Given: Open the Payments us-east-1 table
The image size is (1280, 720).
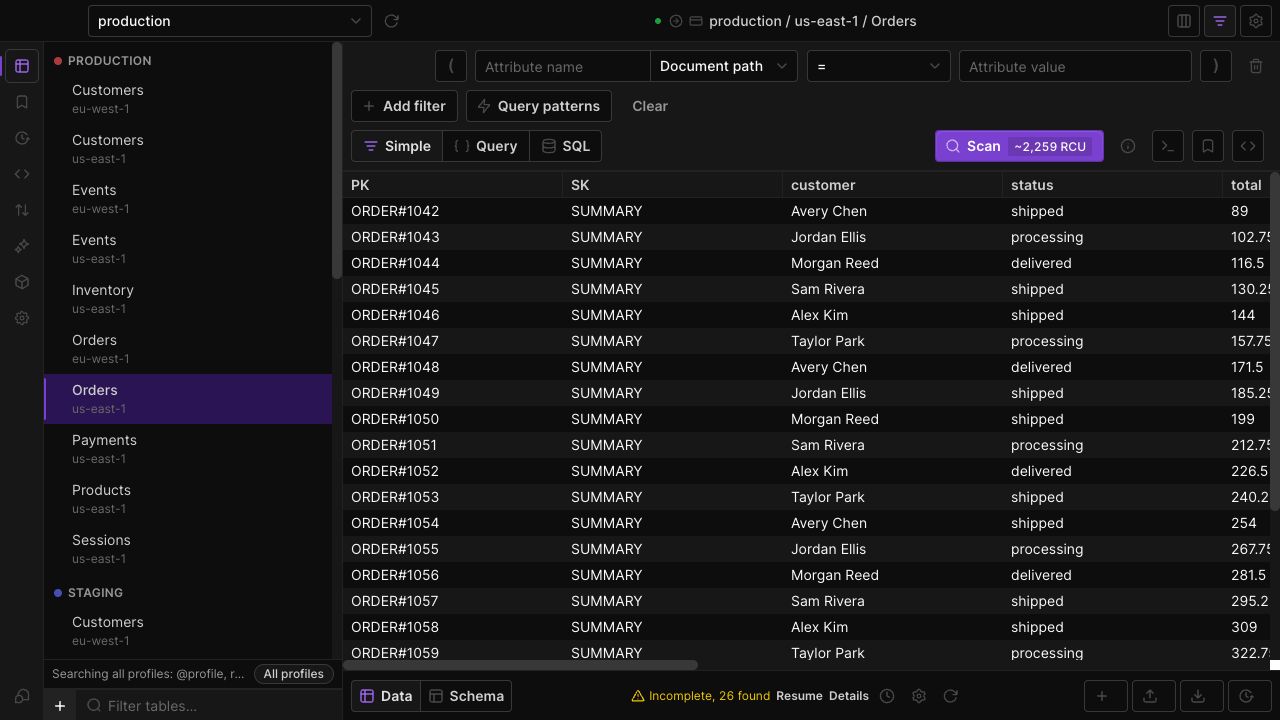Looking at the screenshot, I should pos(188,449).
